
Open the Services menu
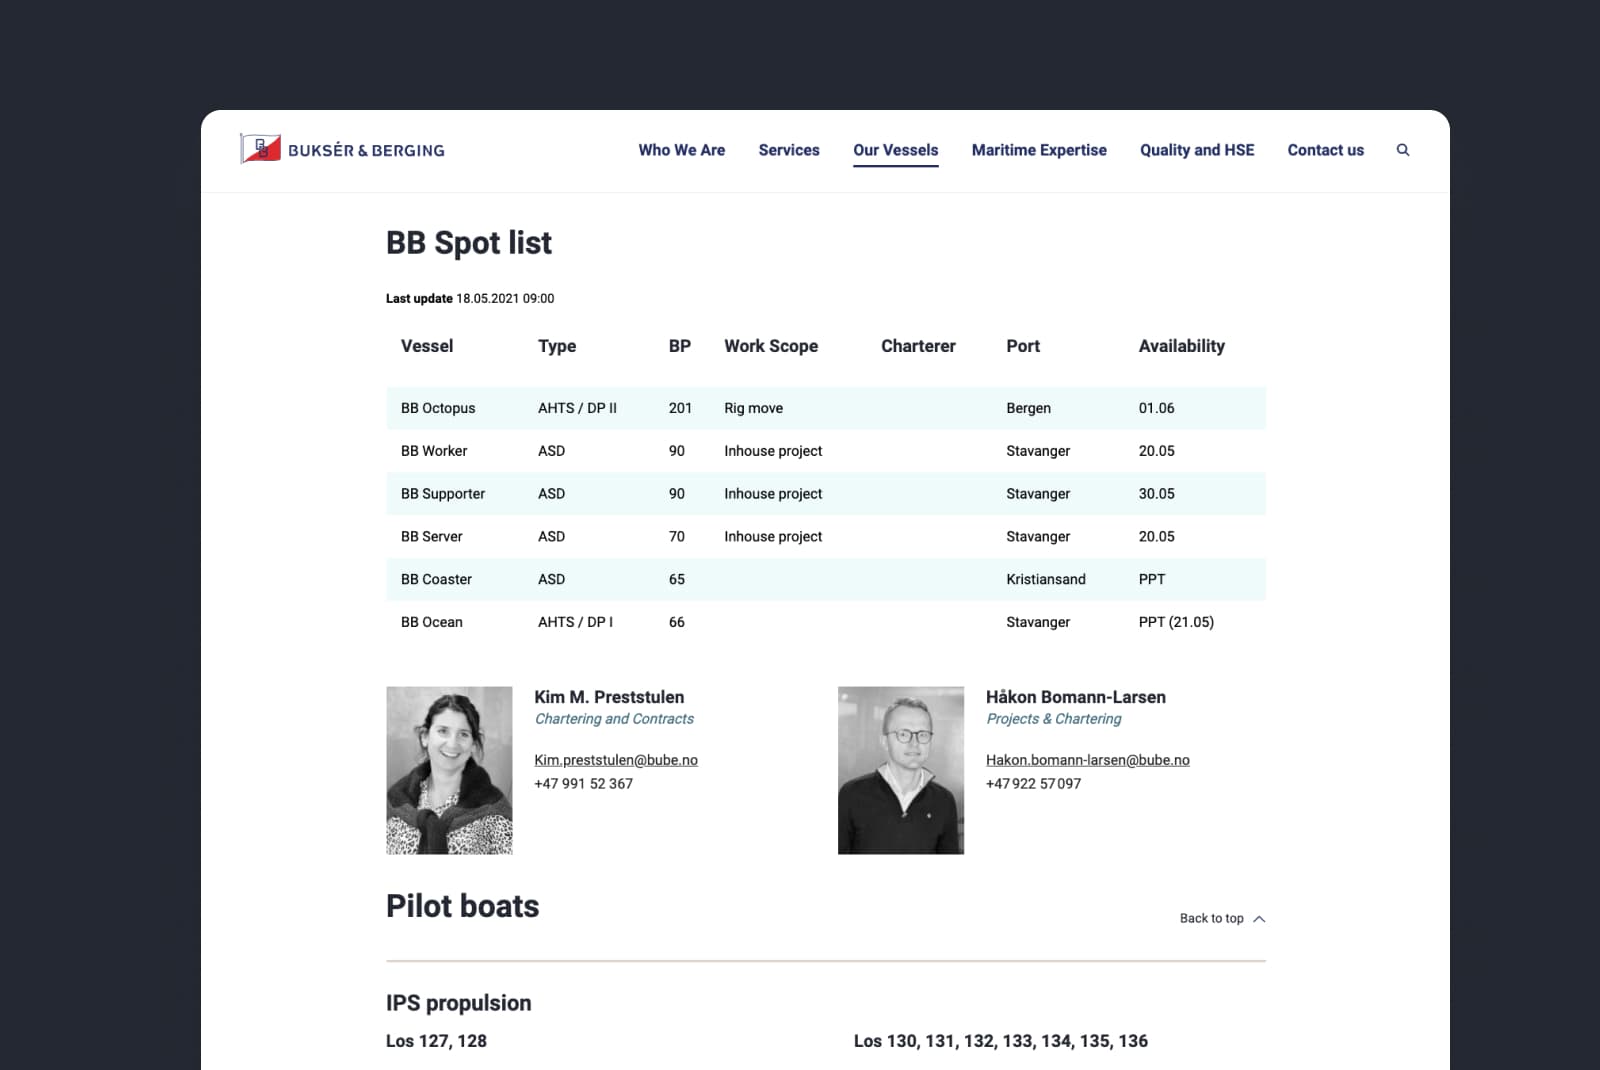(x=788, y=150)
